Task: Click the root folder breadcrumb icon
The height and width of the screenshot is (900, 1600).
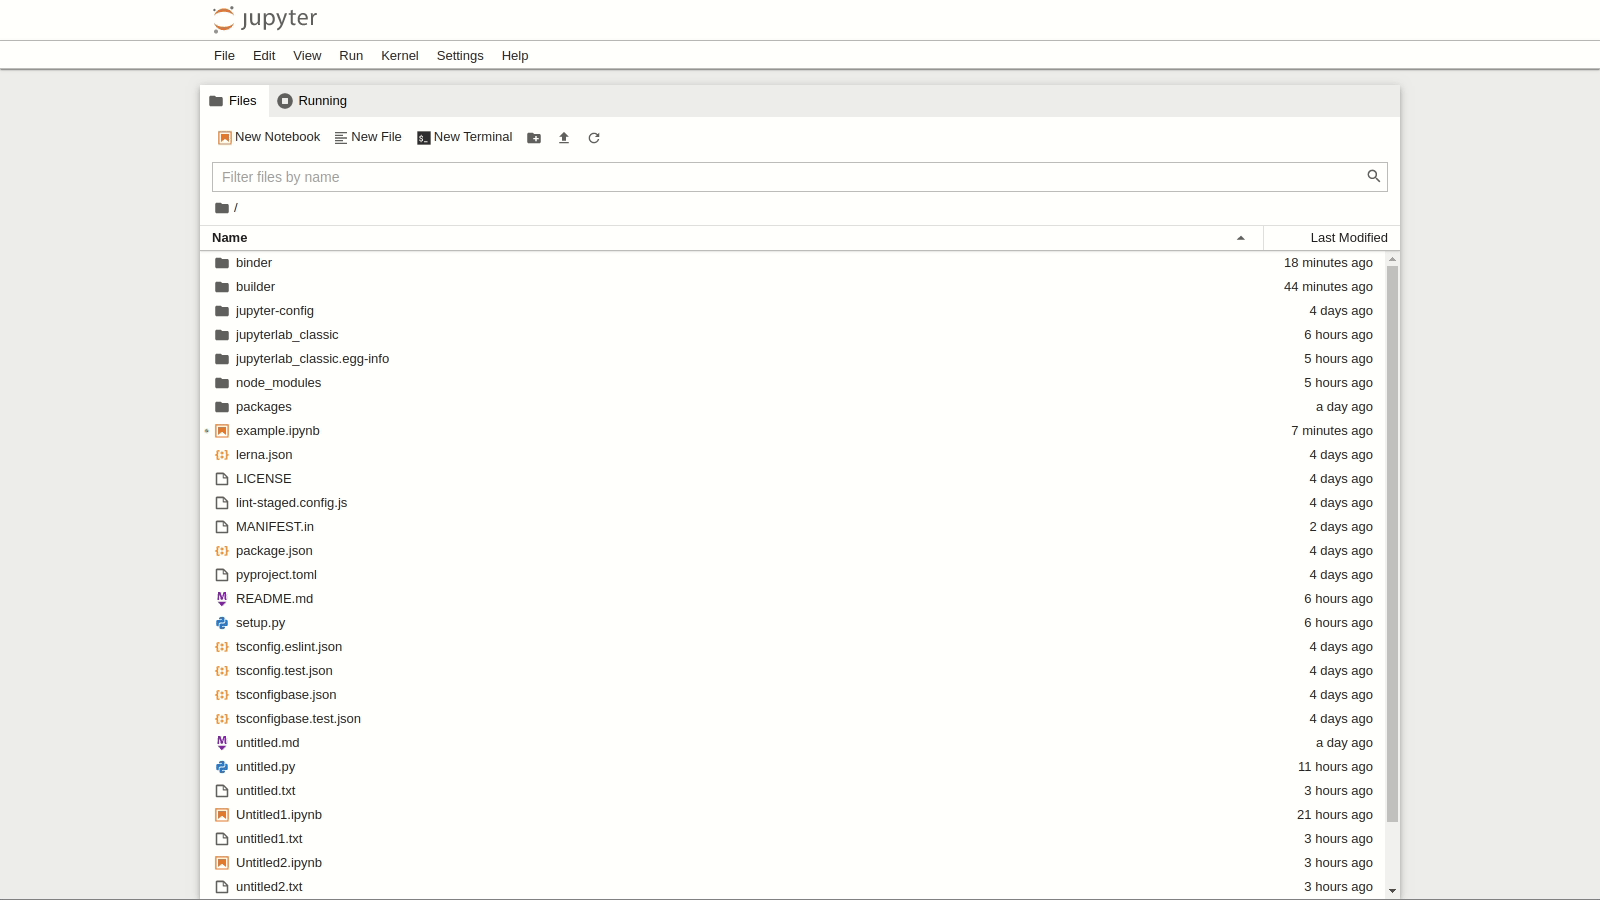Action: coord(222,208)
